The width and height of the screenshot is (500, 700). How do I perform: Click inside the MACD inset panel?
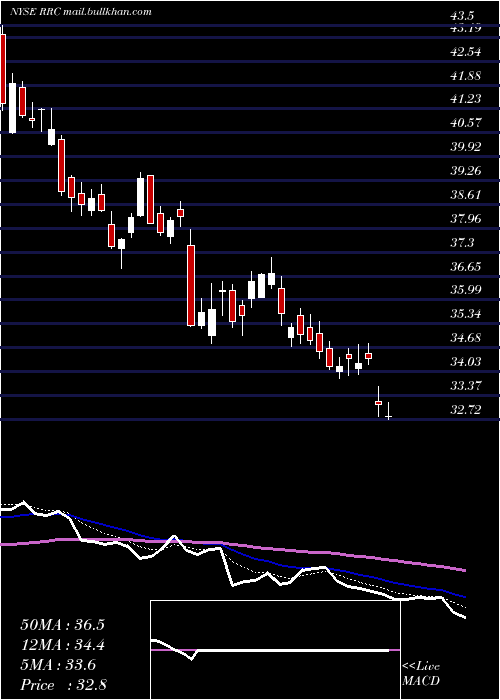275,650
